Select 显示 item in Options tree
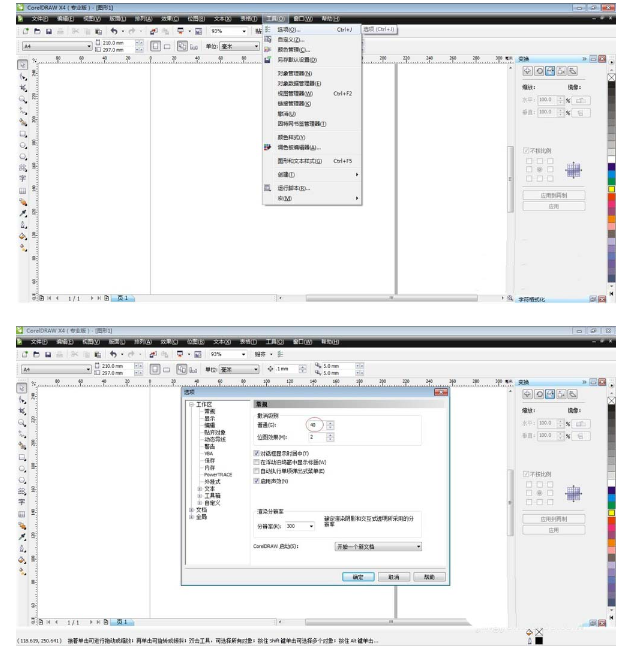The width and height of the screenshot is (634, 658). pos(209,419)
